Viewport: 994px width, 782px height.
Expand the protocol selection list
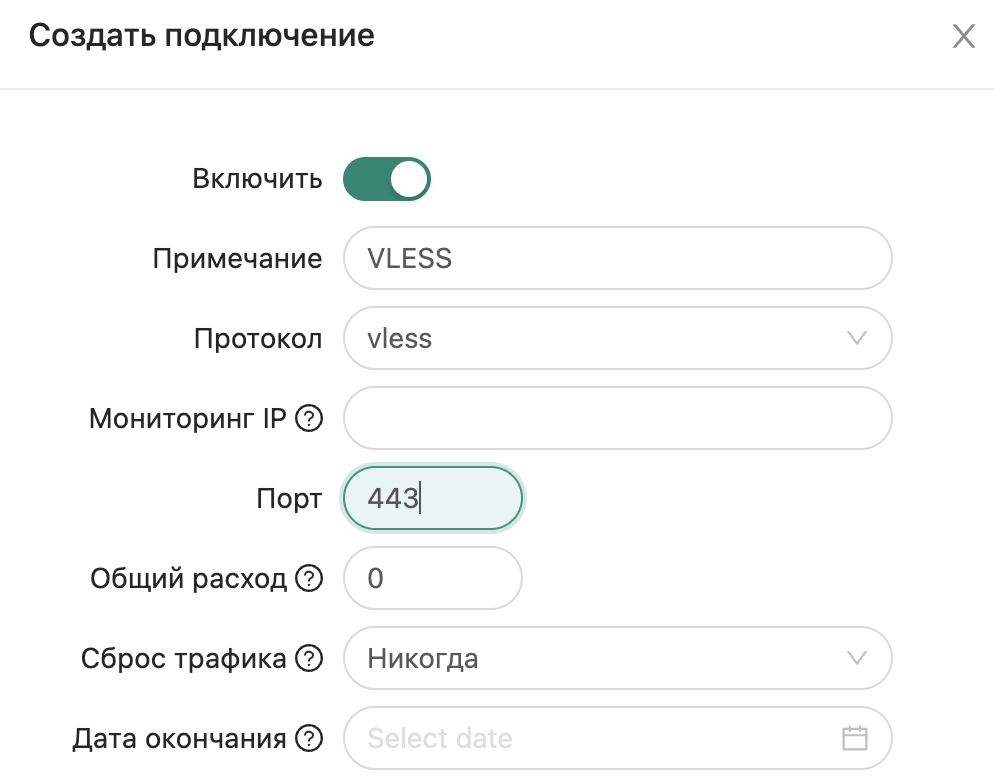618,338
